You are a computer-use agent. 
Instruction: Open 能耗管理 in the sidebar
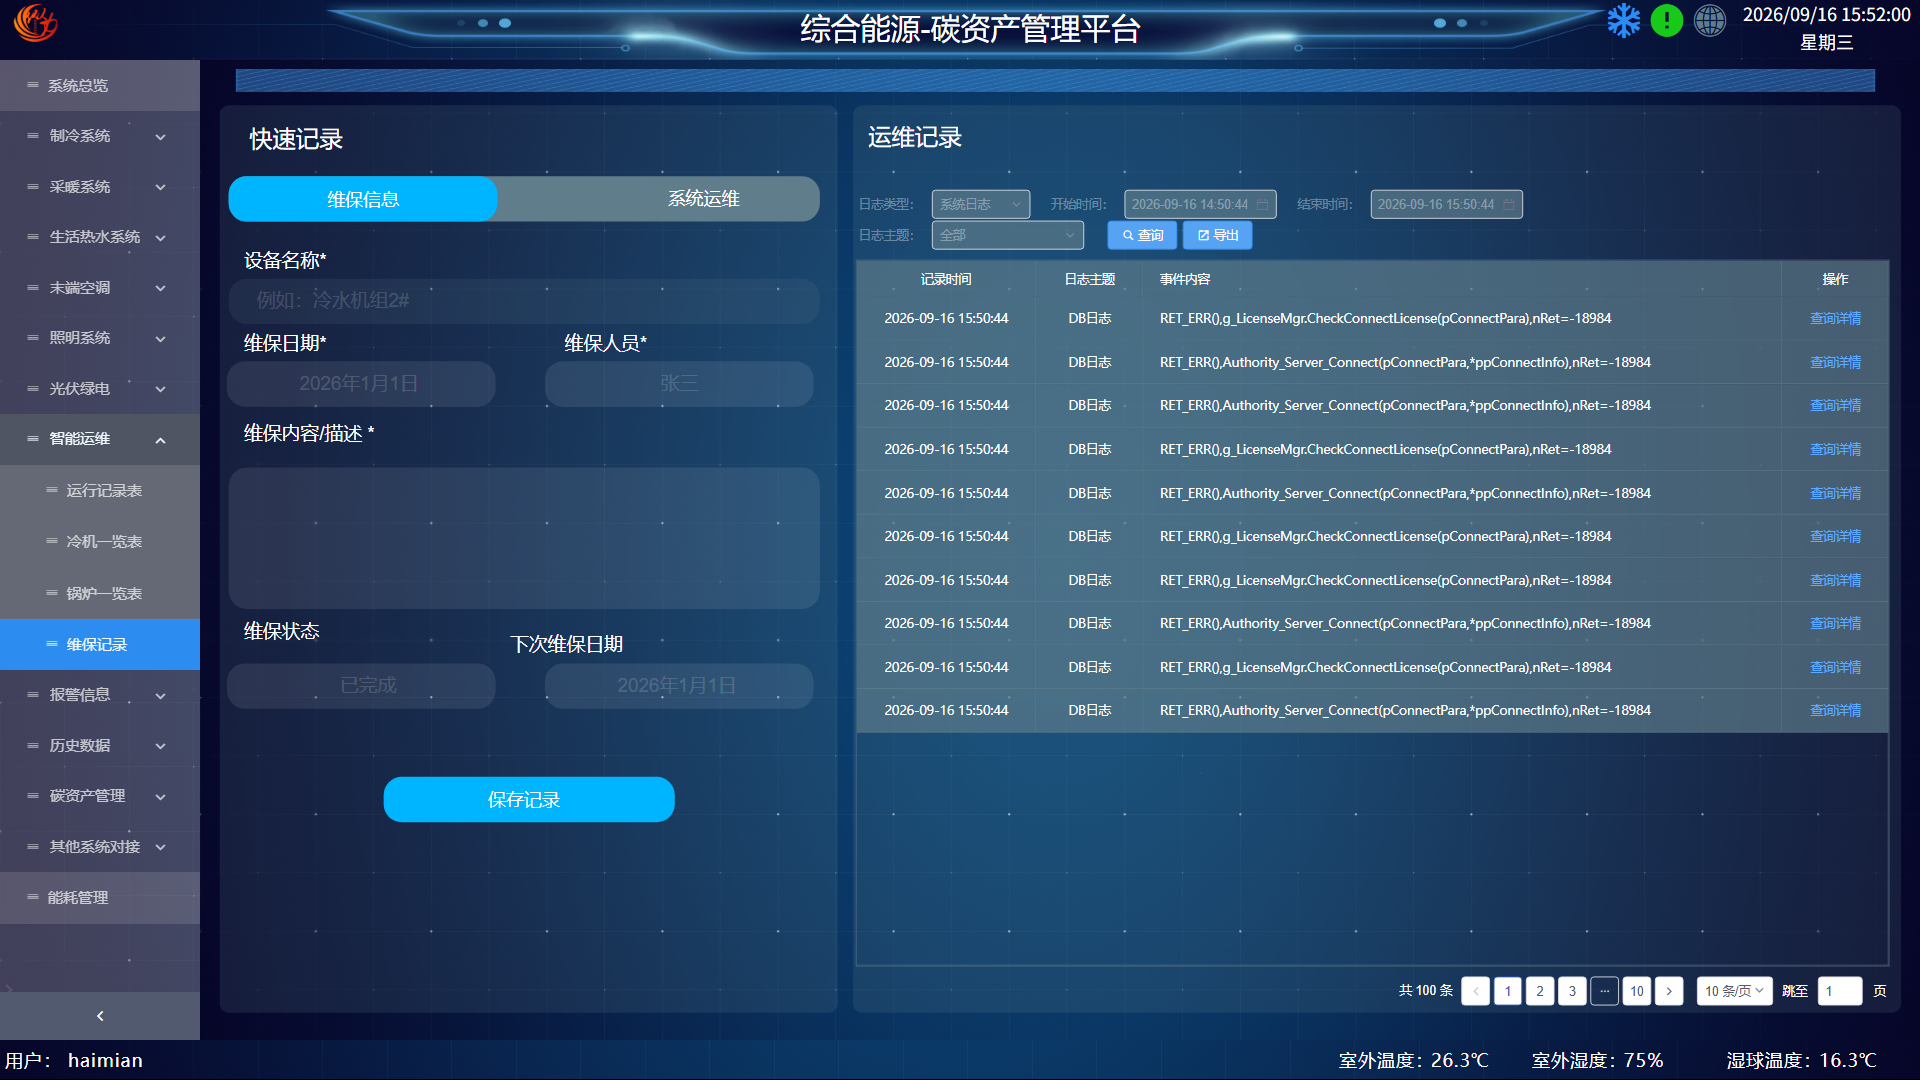(100, 898)
